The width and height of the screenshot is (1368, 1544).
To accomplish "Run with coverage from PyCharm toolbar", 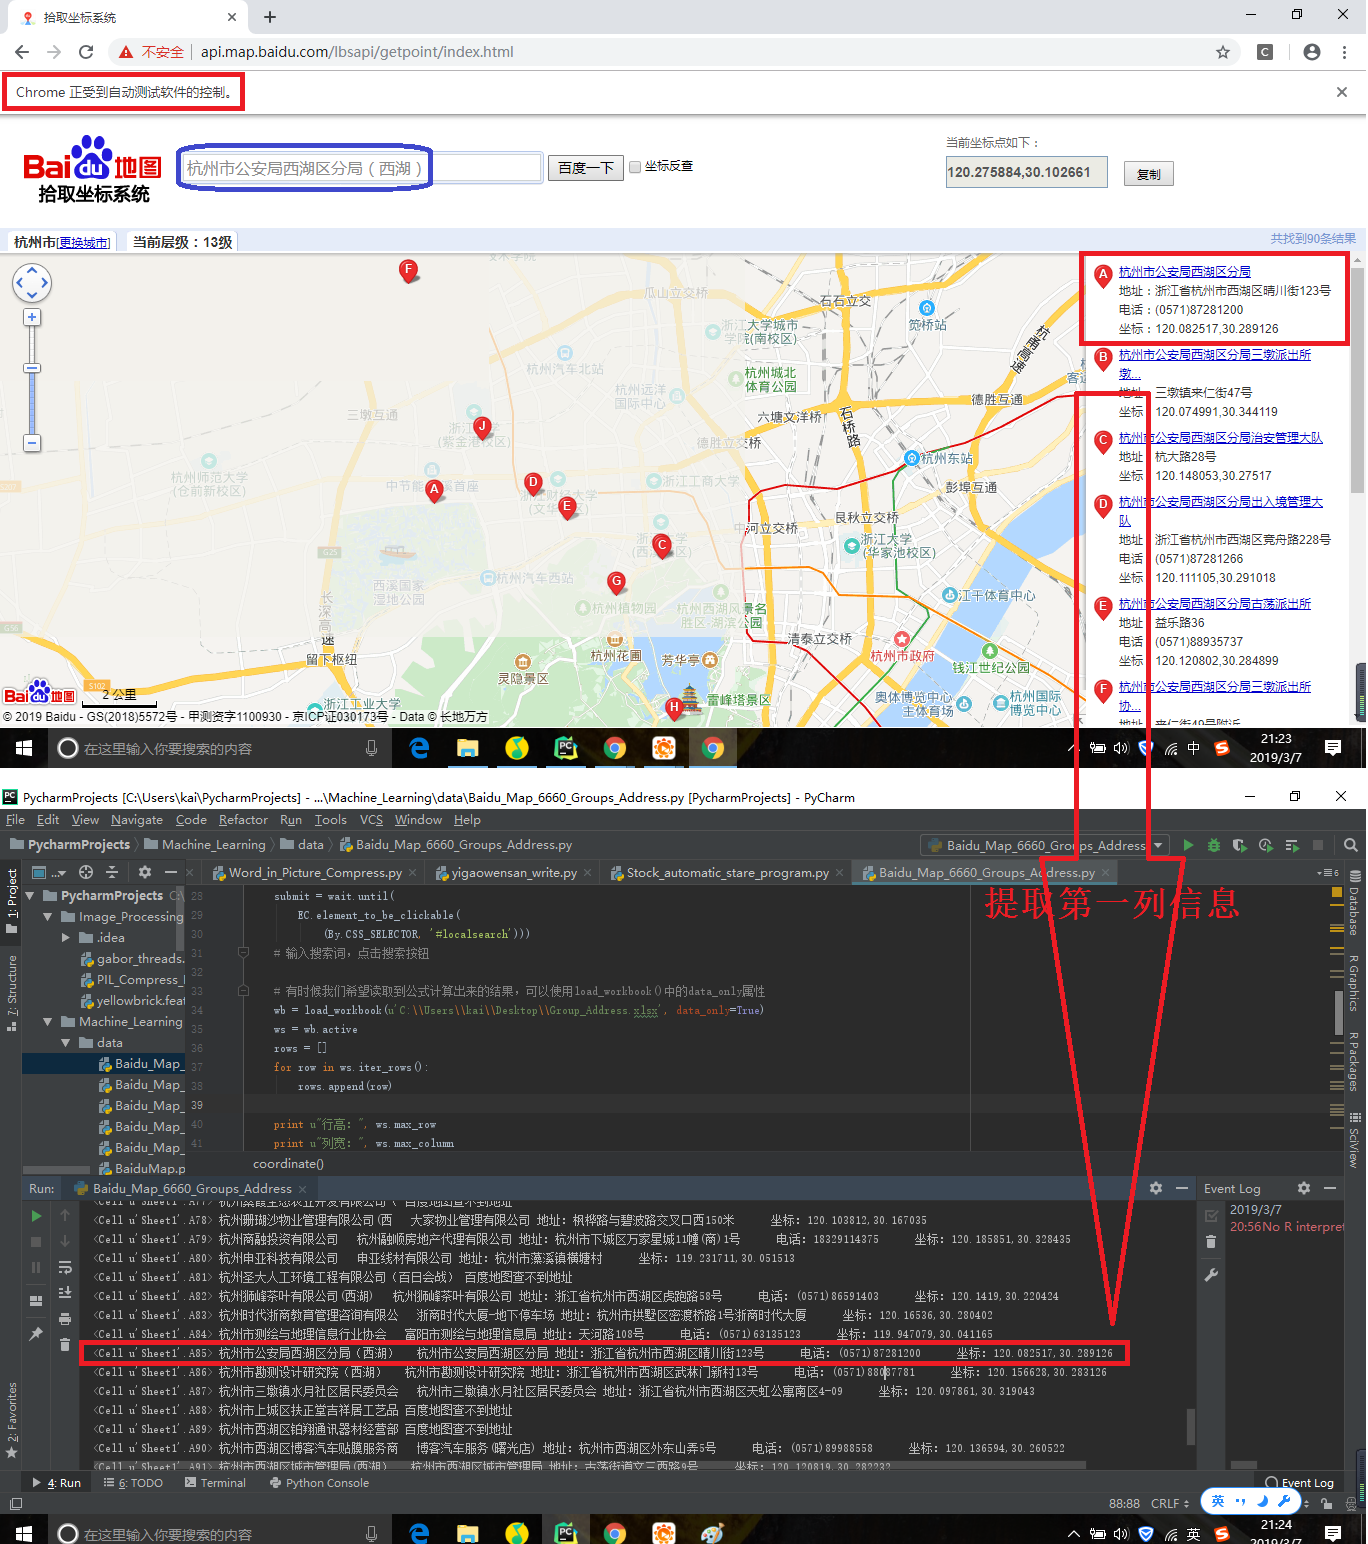I will (1239, 845).
